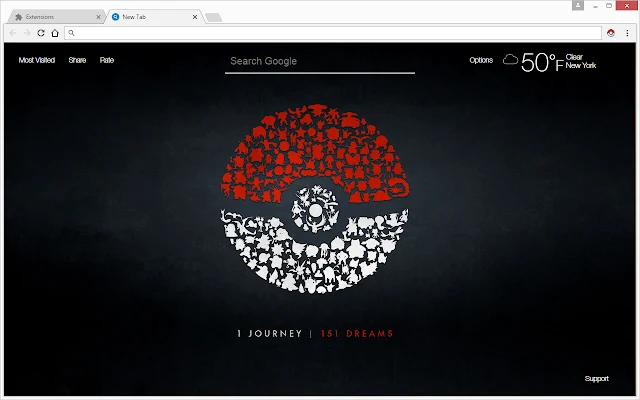Open the Chrome three-dot menu
Image resolution: width=640 pixels, height=400 pixels.
coord(627,33)
